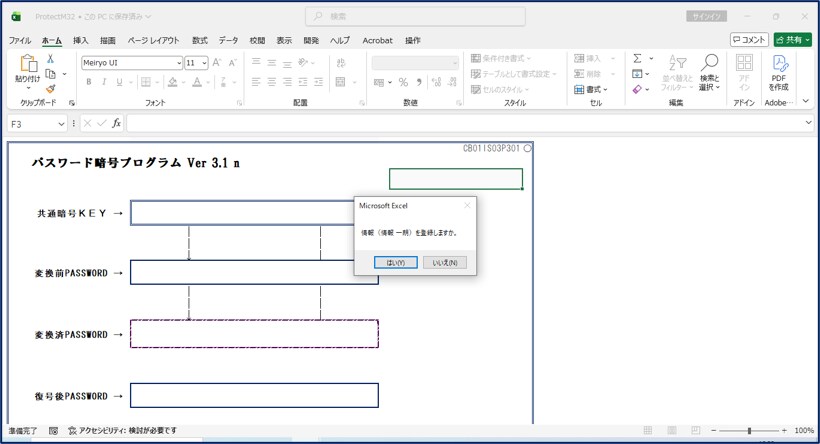The width and height of the screenshot is (820, 444).
Task: Open the Name Box dropdown showing F3
Action: 61,124
